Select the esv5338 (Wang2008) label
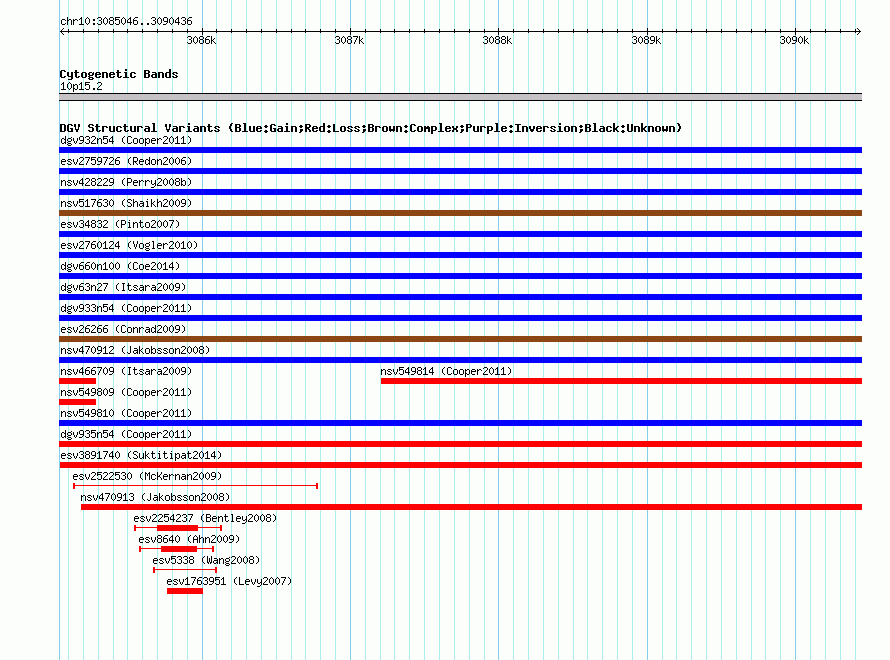890x660 pixels. pos(206,560)
